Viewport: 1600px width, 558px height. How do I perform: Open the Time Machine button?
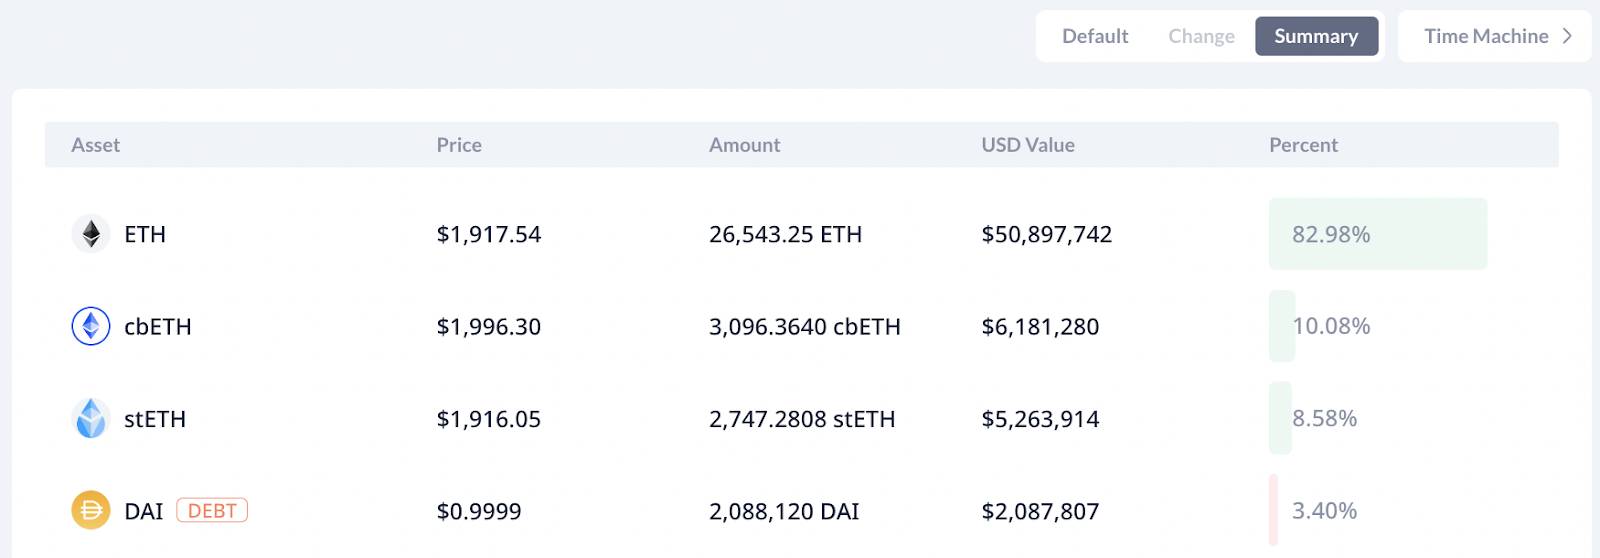[x=1494, y=36]
